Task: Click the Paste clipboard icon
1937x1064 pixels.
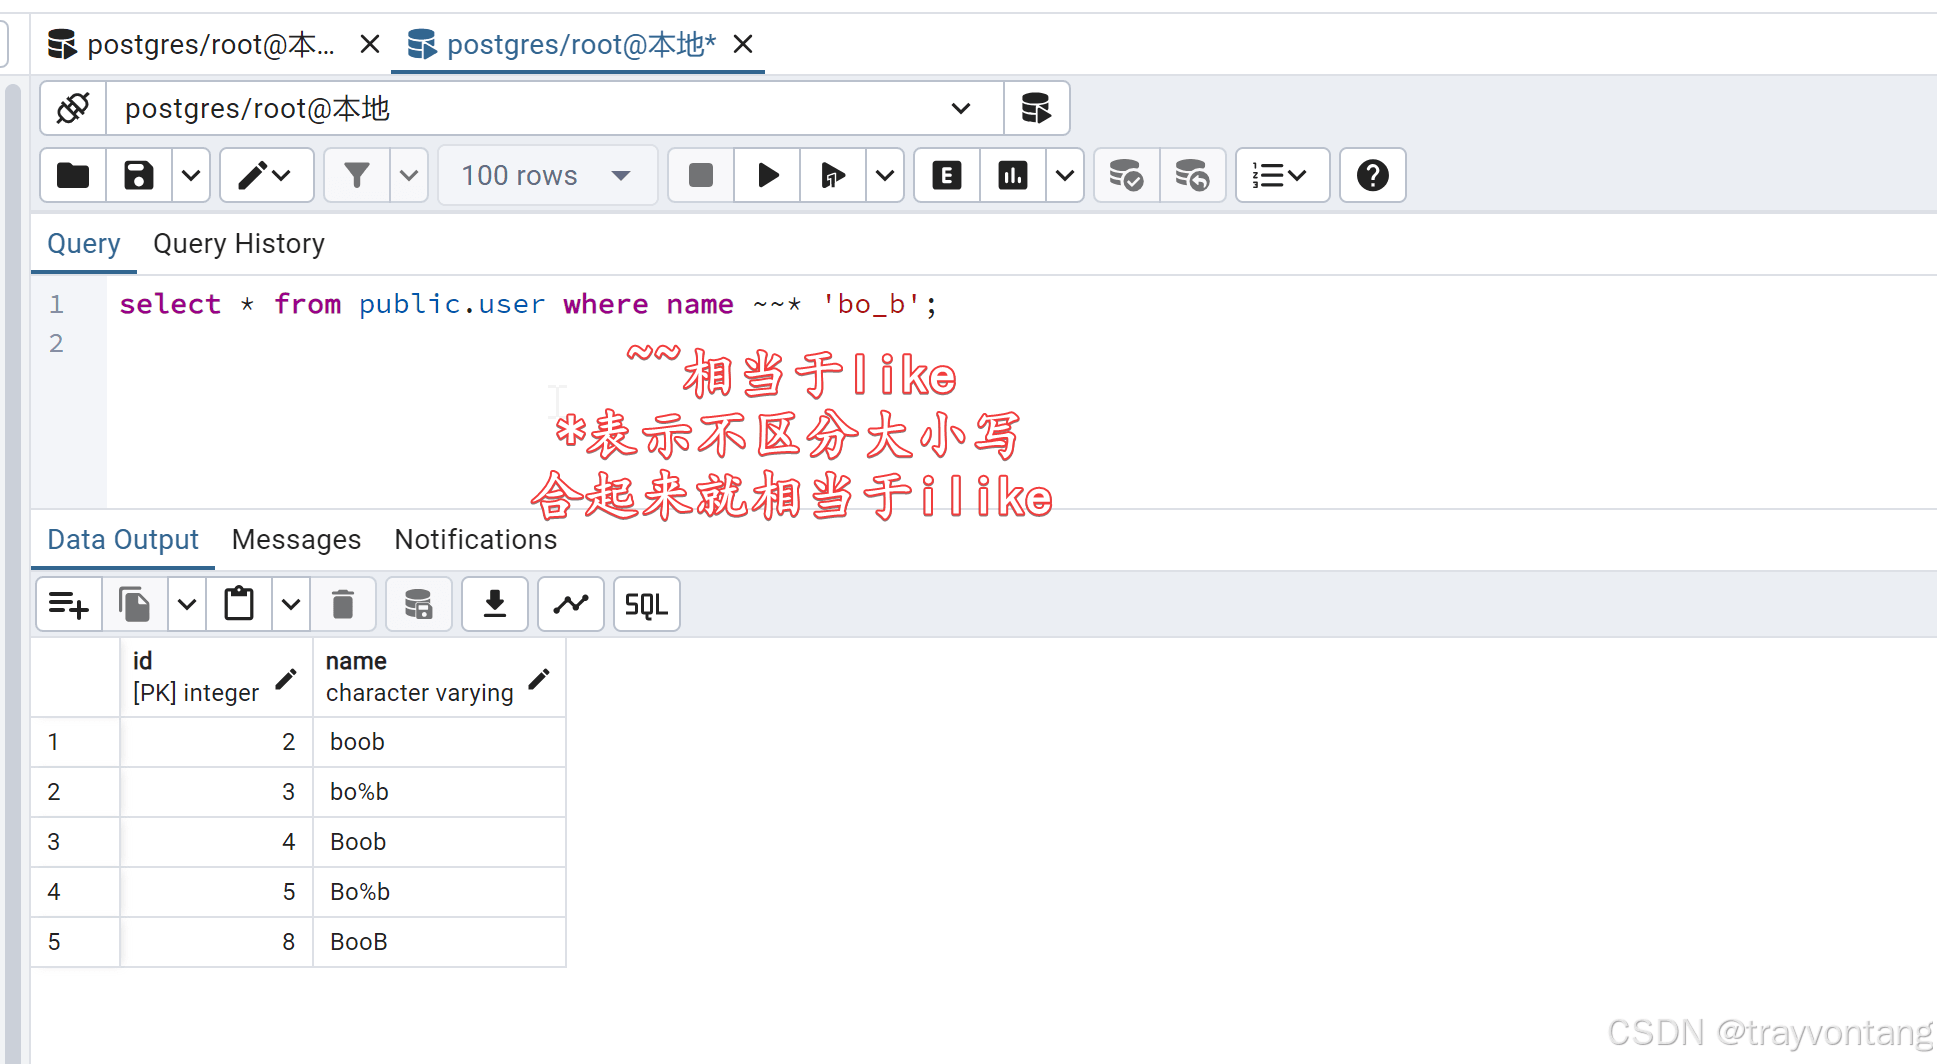Action: tap(239, 604)
